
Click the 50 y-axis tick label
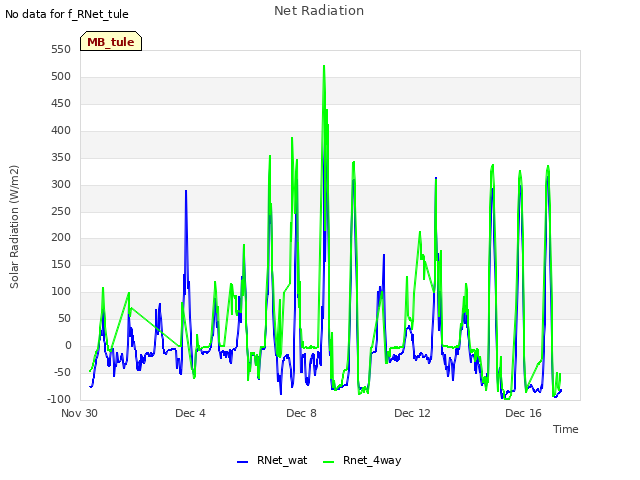point(64,318)
